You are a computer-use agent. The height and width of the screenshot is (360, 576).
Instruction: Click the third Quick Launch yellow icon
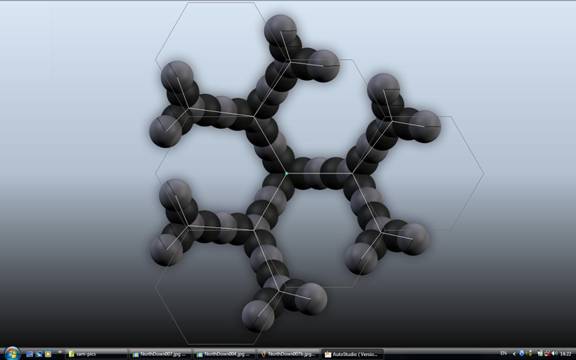pos(48,354)
